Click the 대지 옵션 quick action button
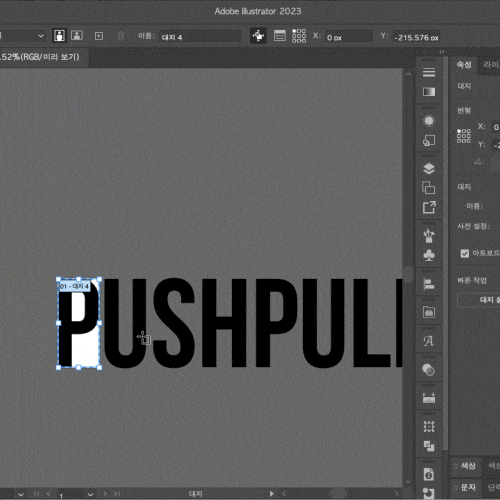The height and width of the screenshot is (500, 500). tap(479, 300)
